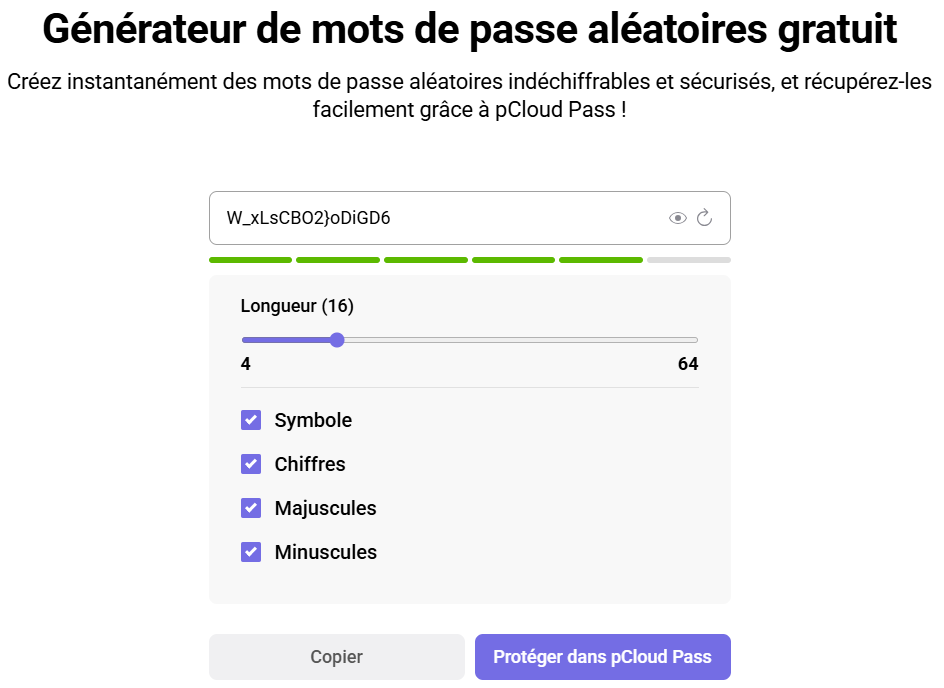Disable the Chiffres checkbox

click(251, 464)
